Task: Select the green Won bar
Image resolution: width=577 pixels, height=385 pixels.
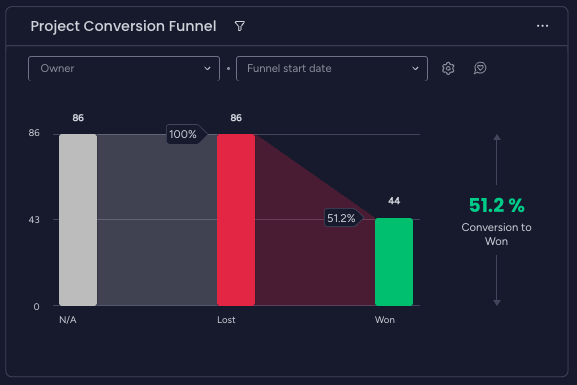Action: pos(394,262)
